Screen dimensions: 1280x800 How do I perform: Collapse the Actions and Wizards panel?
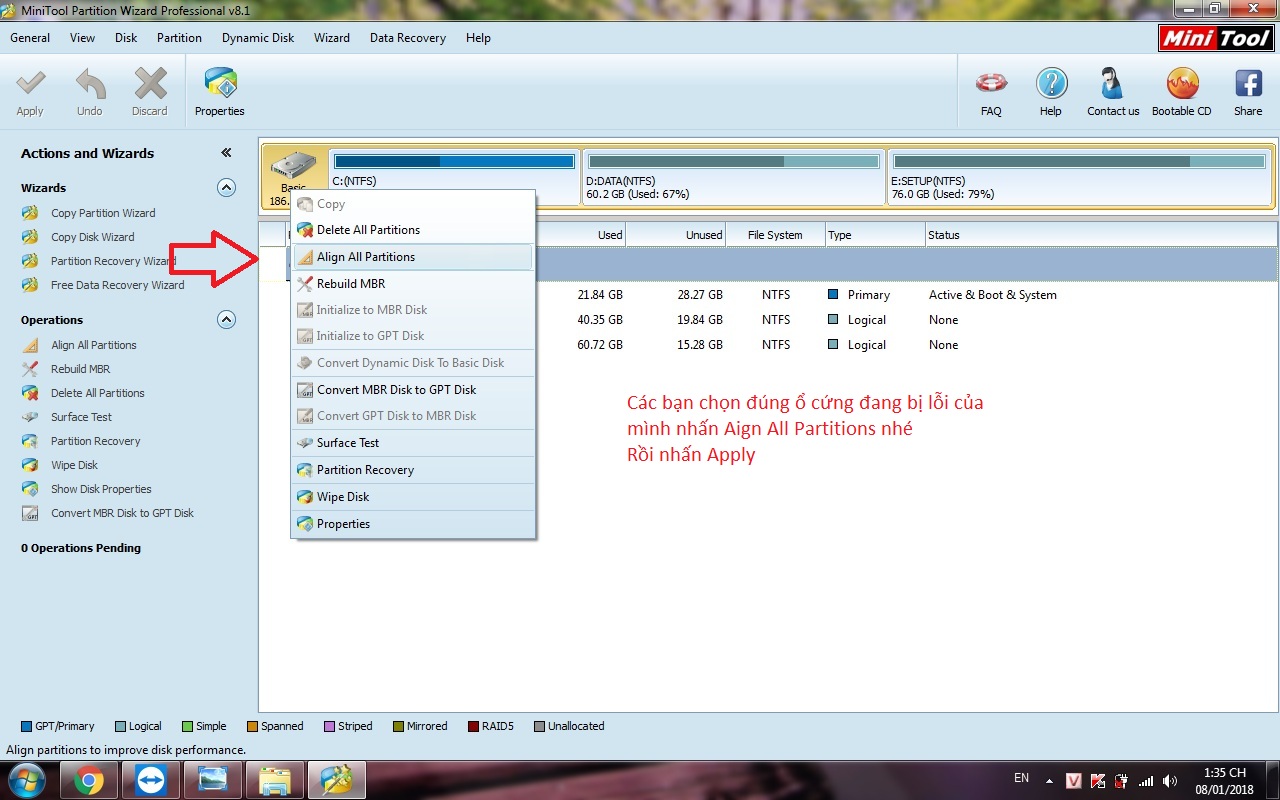click(226, 153)
